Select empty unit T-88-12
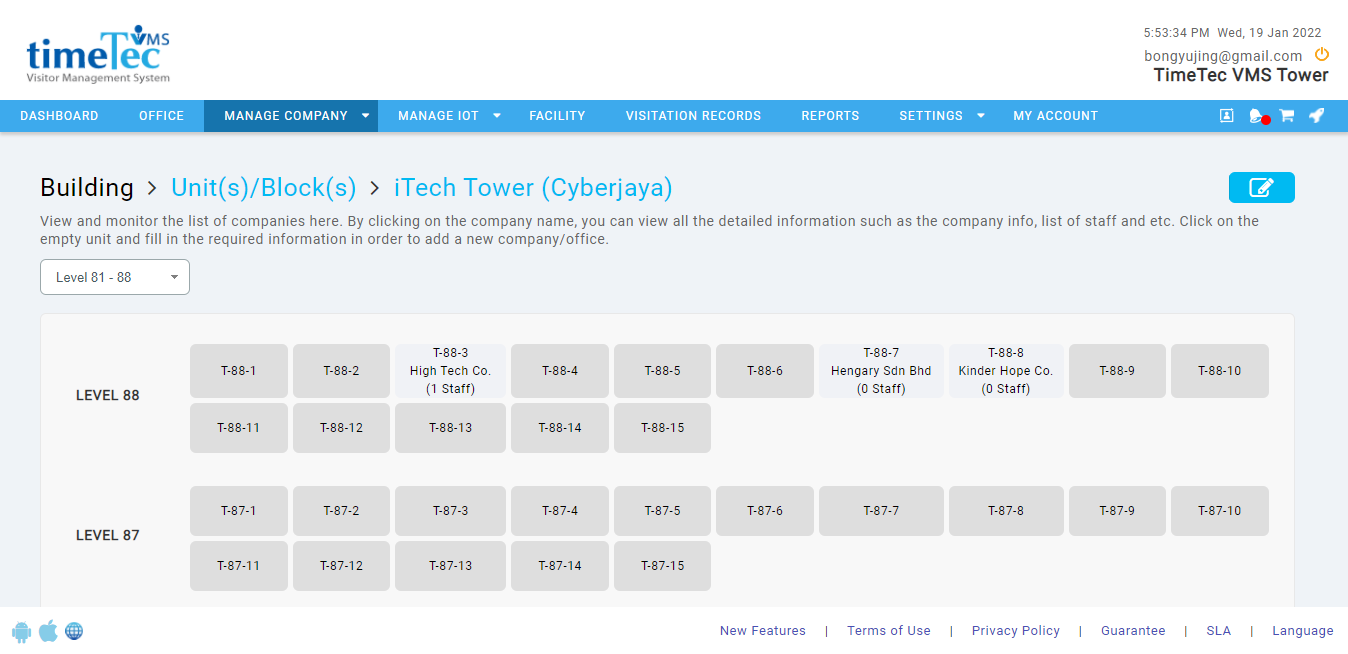Image resolution: width=1348 pixels, height=654 pixels. pos(341,428)
